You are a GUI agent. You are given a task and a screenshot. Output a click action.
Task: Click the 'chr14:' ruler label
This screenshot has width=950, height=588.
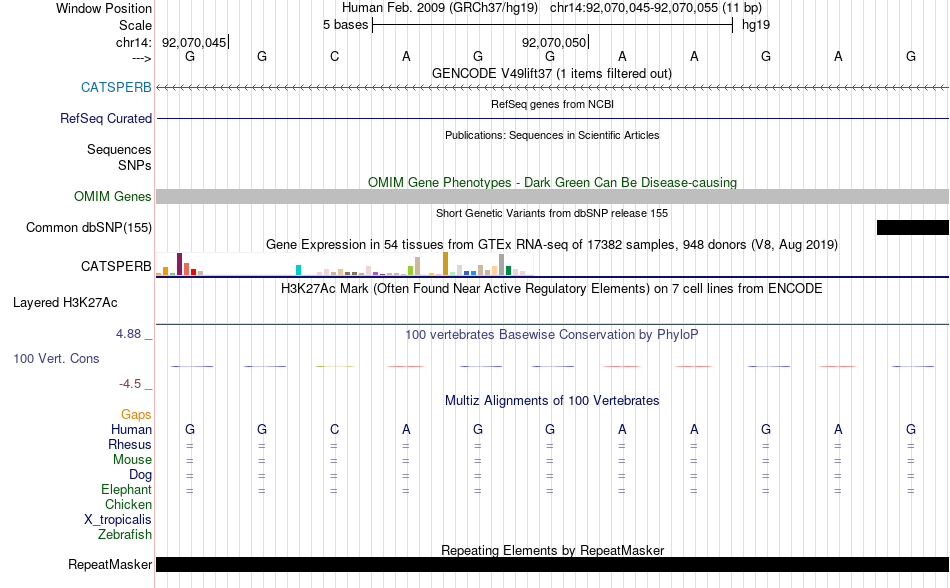point(133,42)
